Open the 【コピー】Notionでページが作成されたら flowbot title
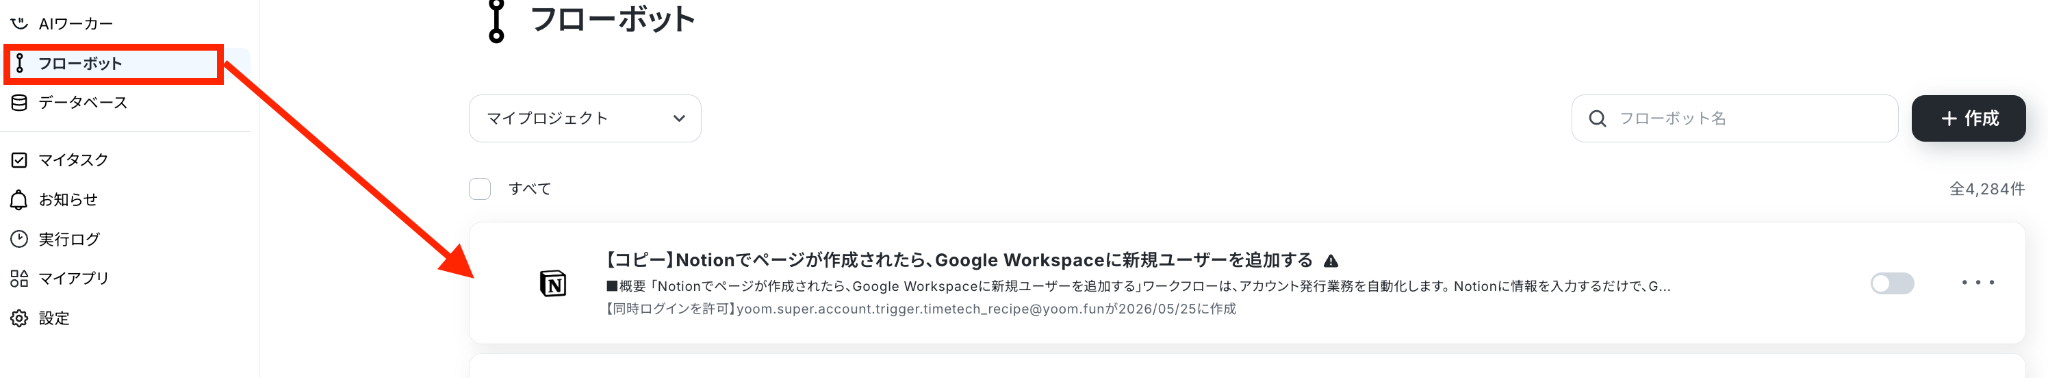The image size is (2048, 378). point(958,260)
